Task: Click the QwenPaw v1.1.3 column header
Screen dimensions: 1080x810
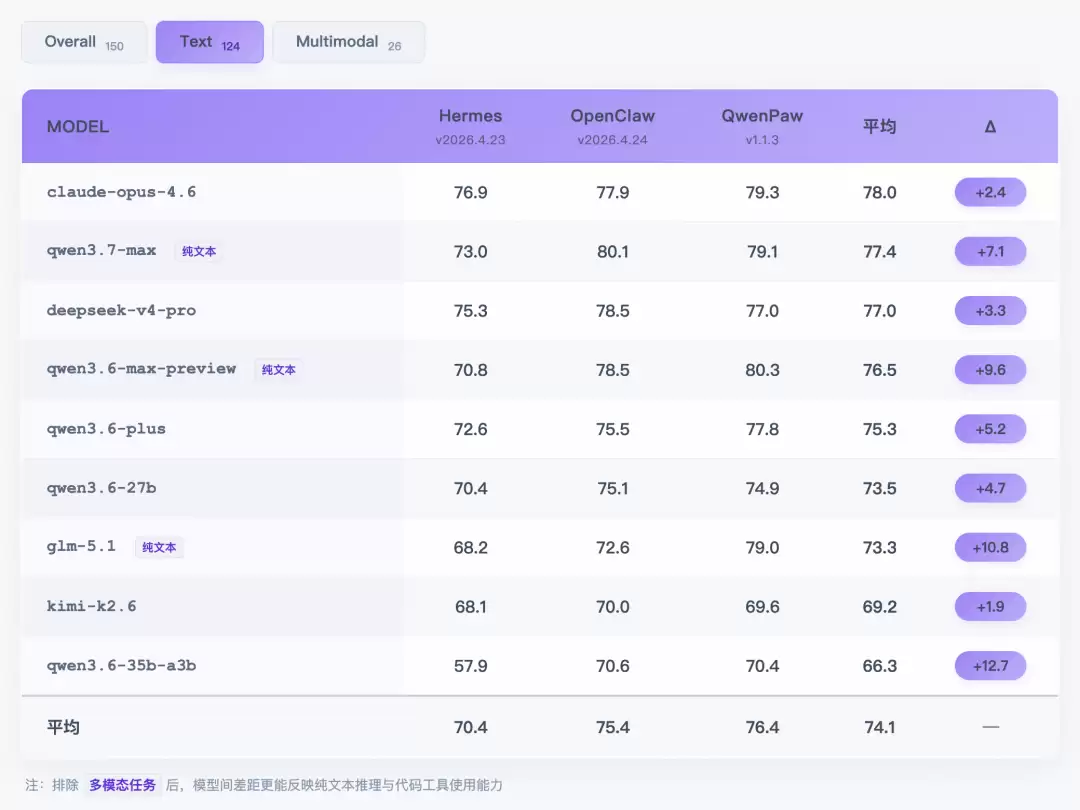Action: (762, 127)
